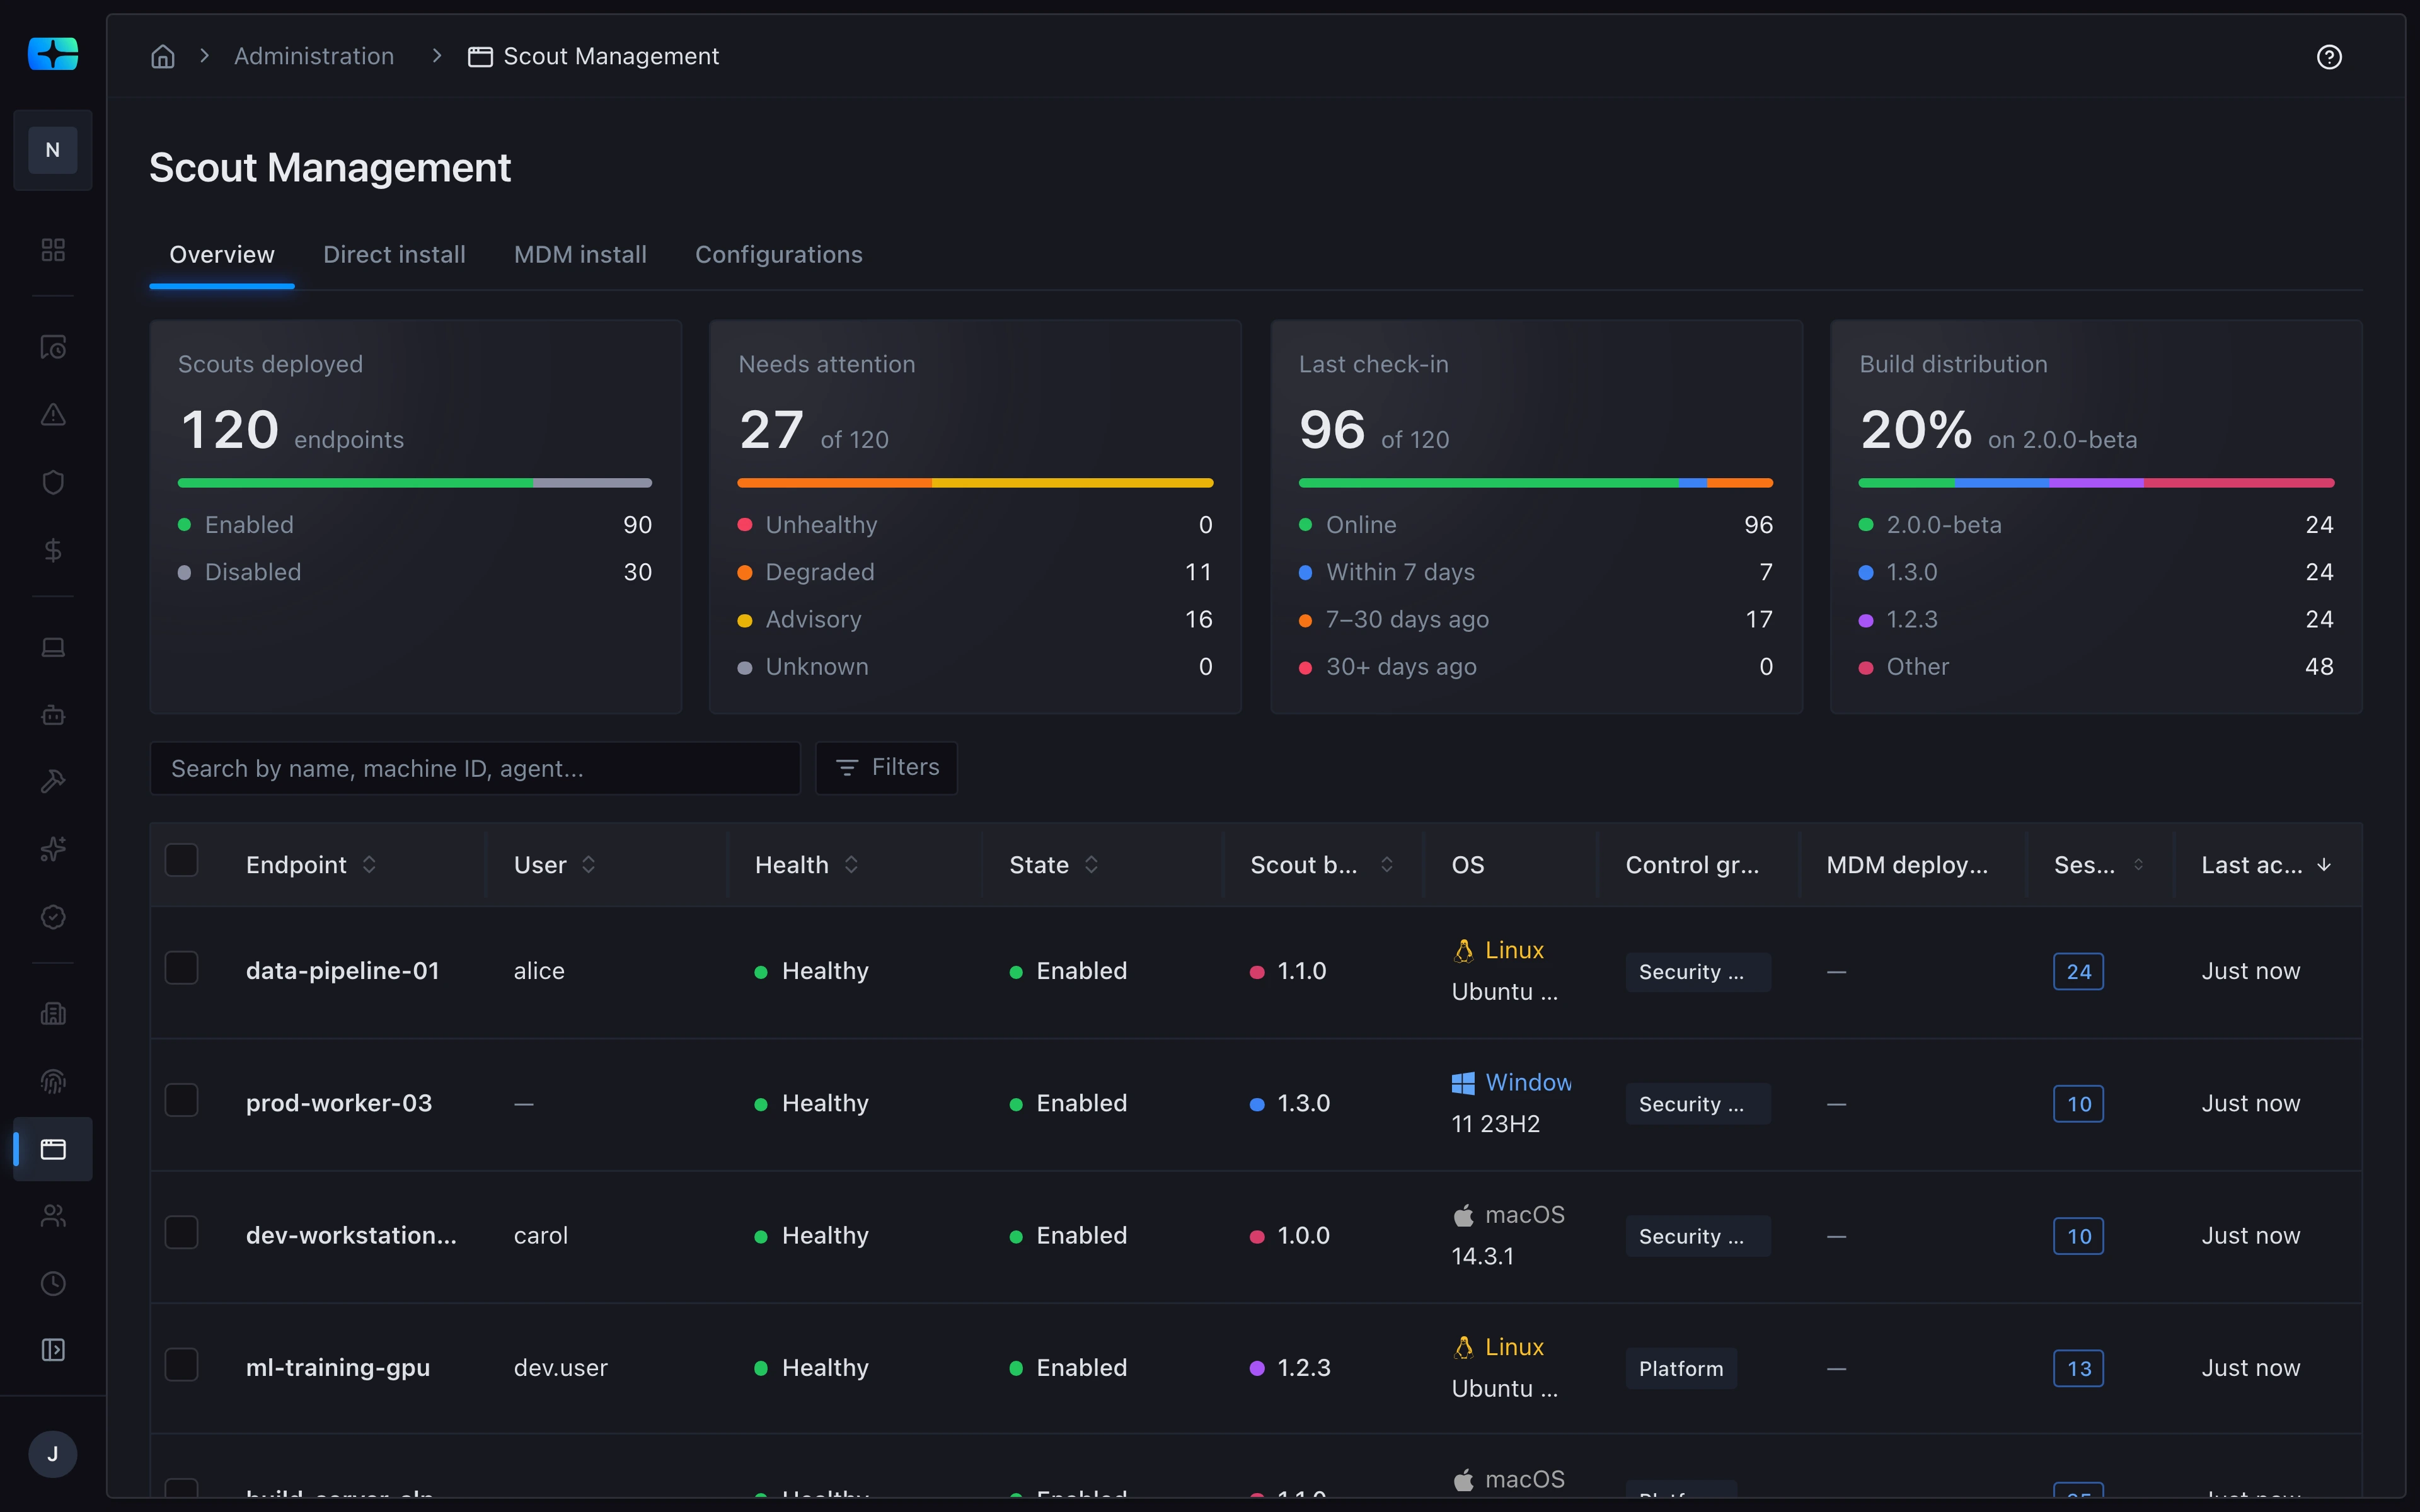Go to the Configurations tab

[x=779, y=255]
